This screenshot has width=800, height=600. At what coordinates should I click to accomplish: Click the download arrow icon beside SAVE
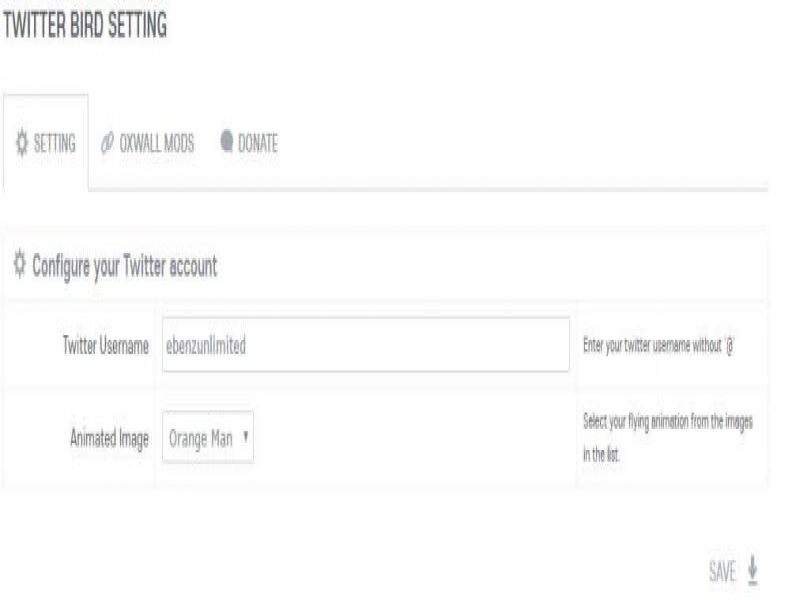[752, 570]
